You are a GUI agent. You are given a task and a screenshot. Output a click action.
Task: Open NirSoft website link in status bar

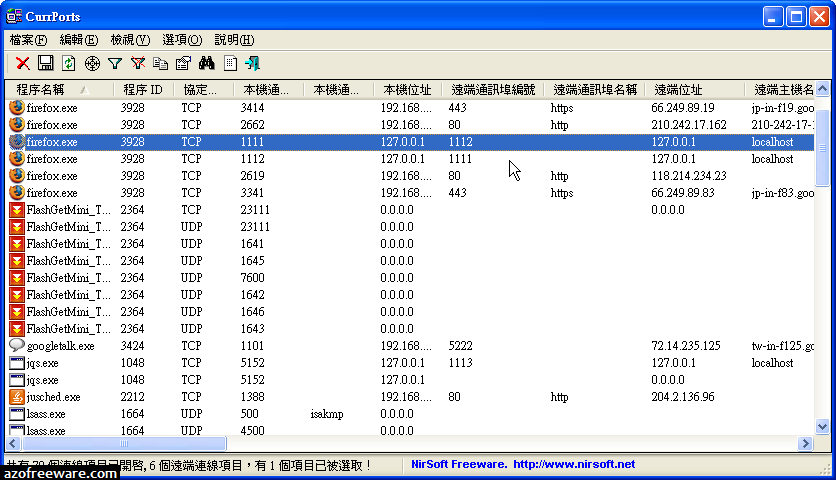pos(574,464)
